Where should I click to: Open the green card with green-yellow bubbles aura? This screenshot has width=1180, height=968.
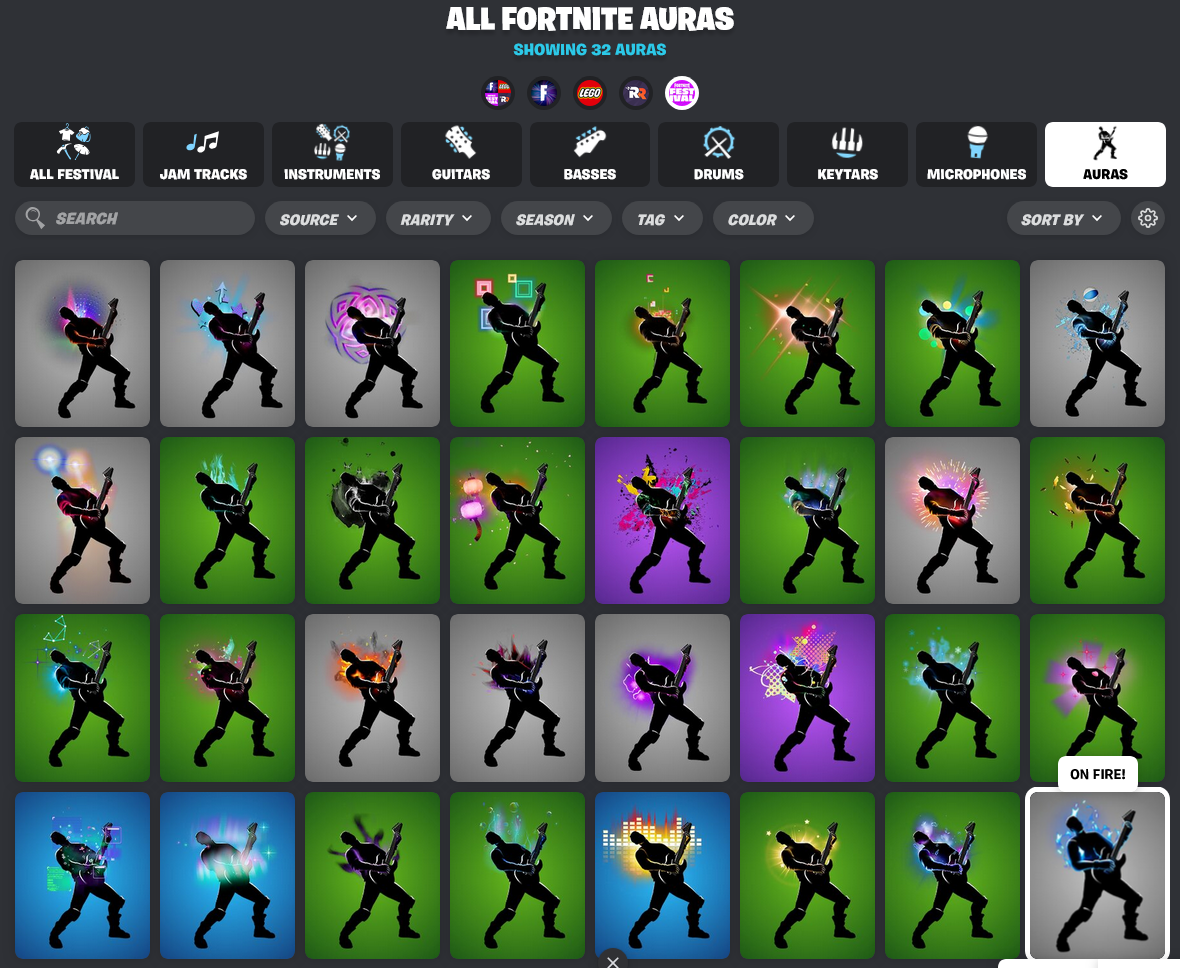(953, 343)
